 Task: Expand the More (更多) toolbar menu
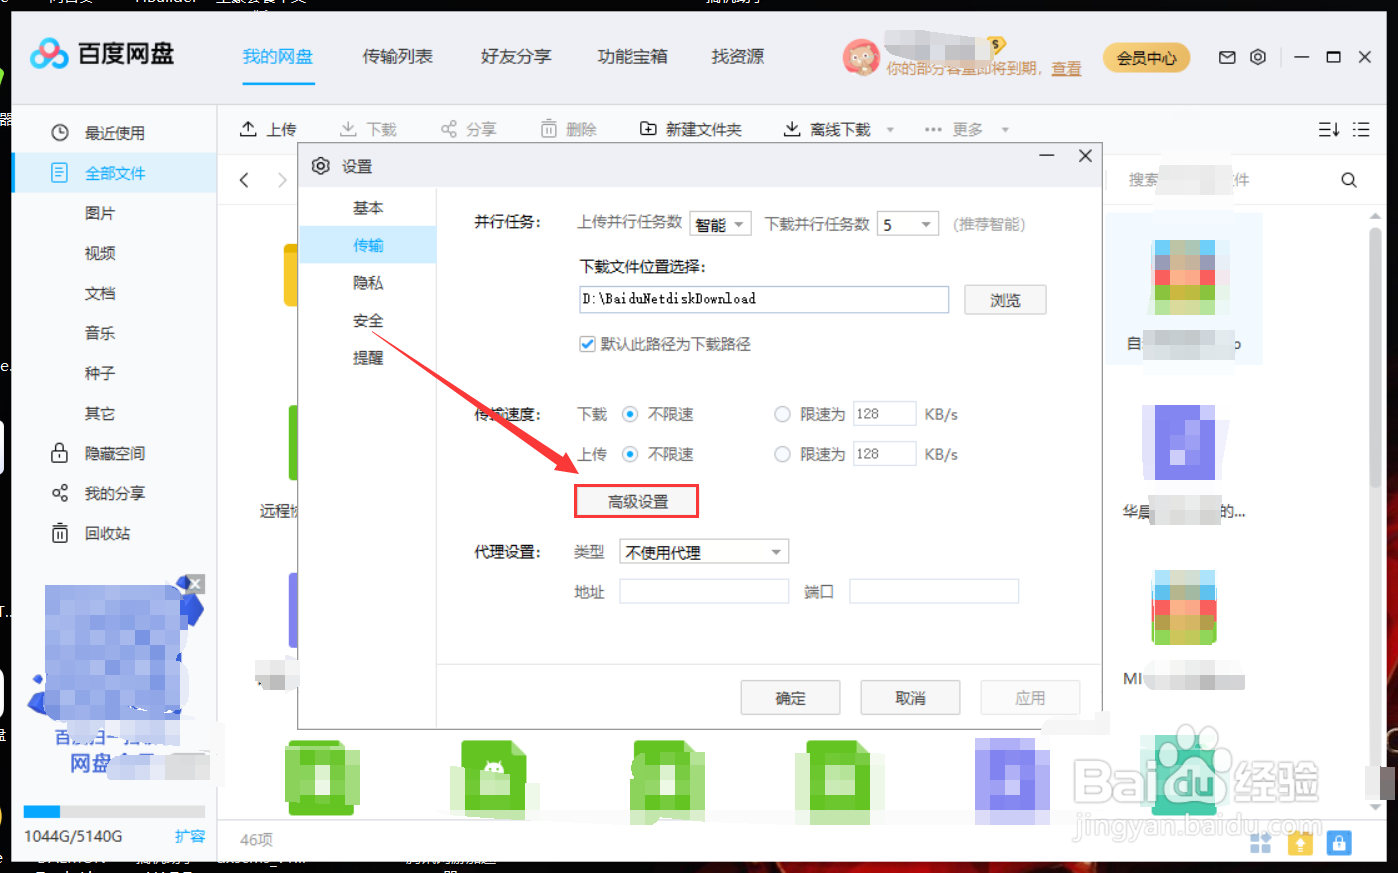(x=966, y=129)
